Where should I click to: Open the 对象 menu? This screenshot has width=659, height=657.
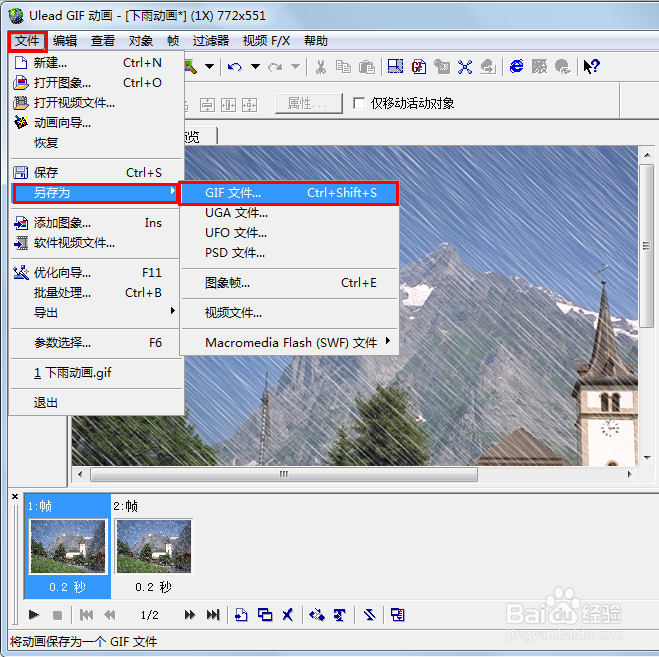coord(140,41)
